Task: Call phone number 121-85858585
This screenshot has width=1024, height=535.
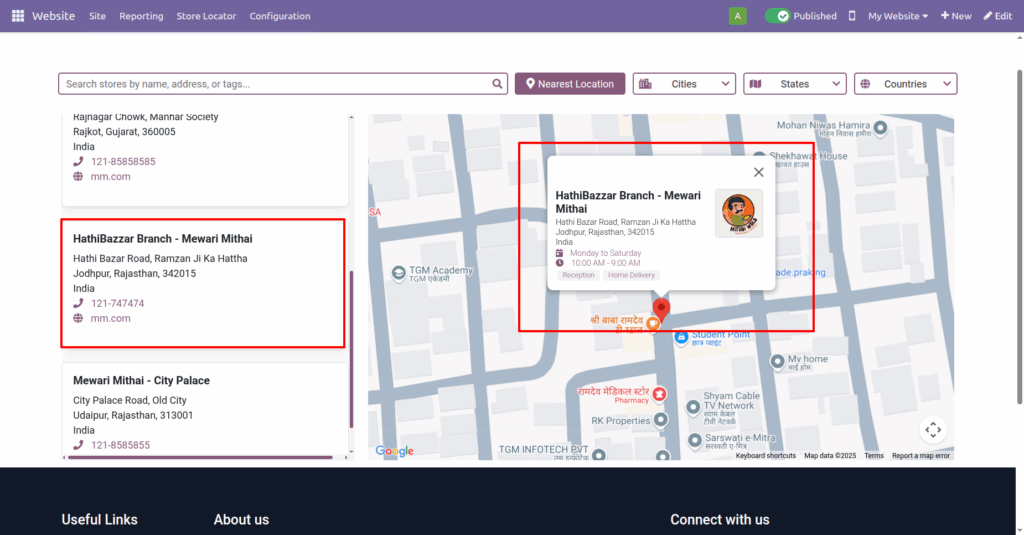Action: tap(123, 161)
